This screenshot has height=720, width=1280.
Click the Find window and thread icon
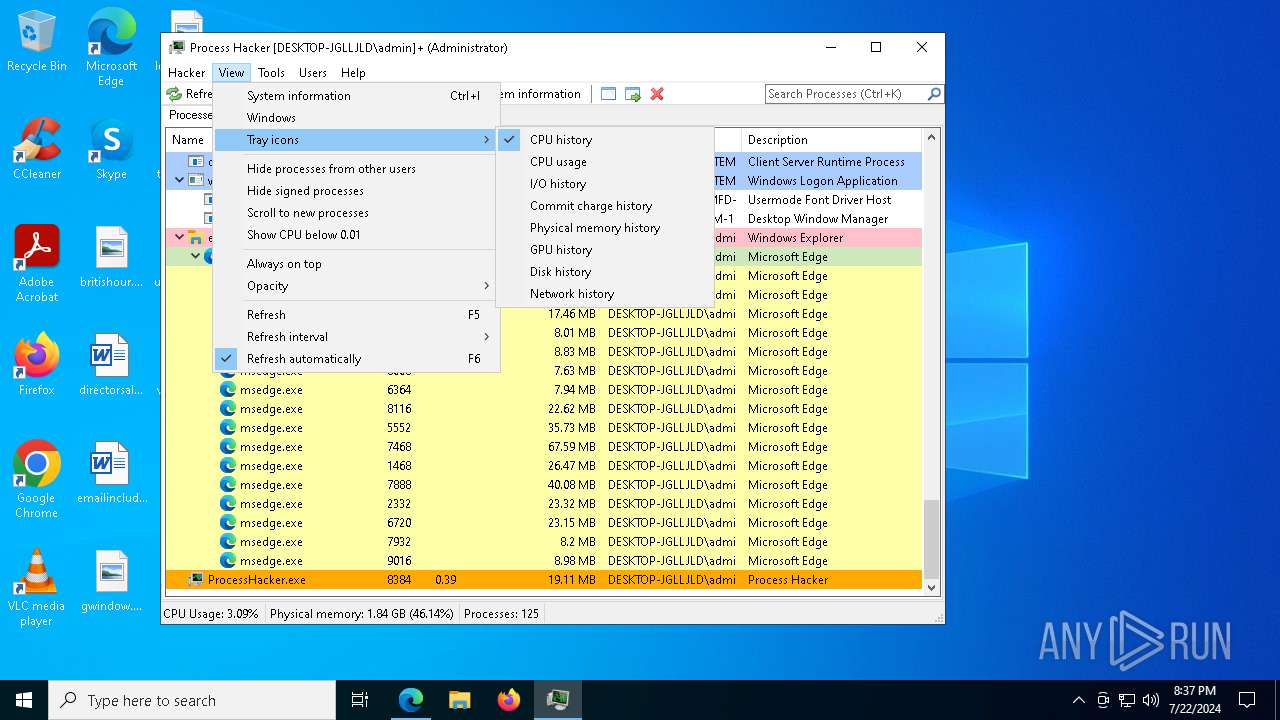pos(633,94)
